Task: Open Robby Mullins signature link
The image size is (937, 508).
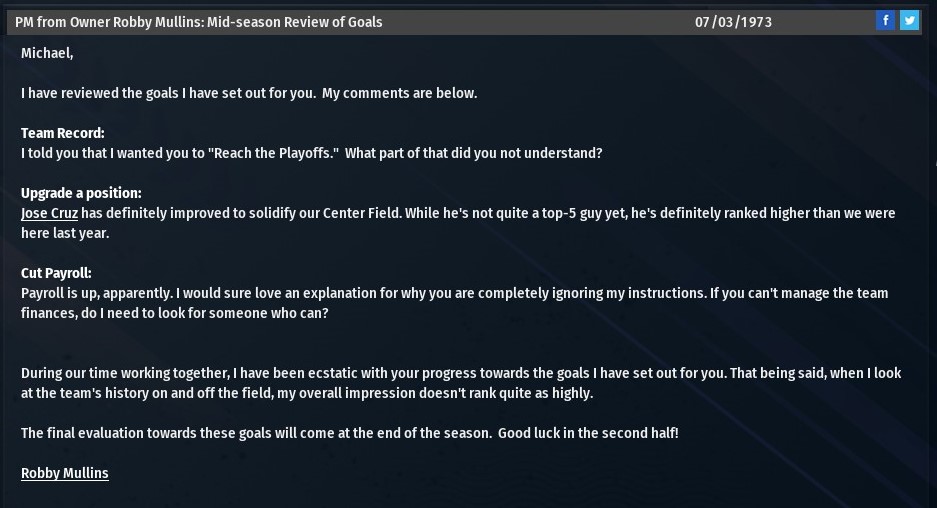Action: [64, 473]
